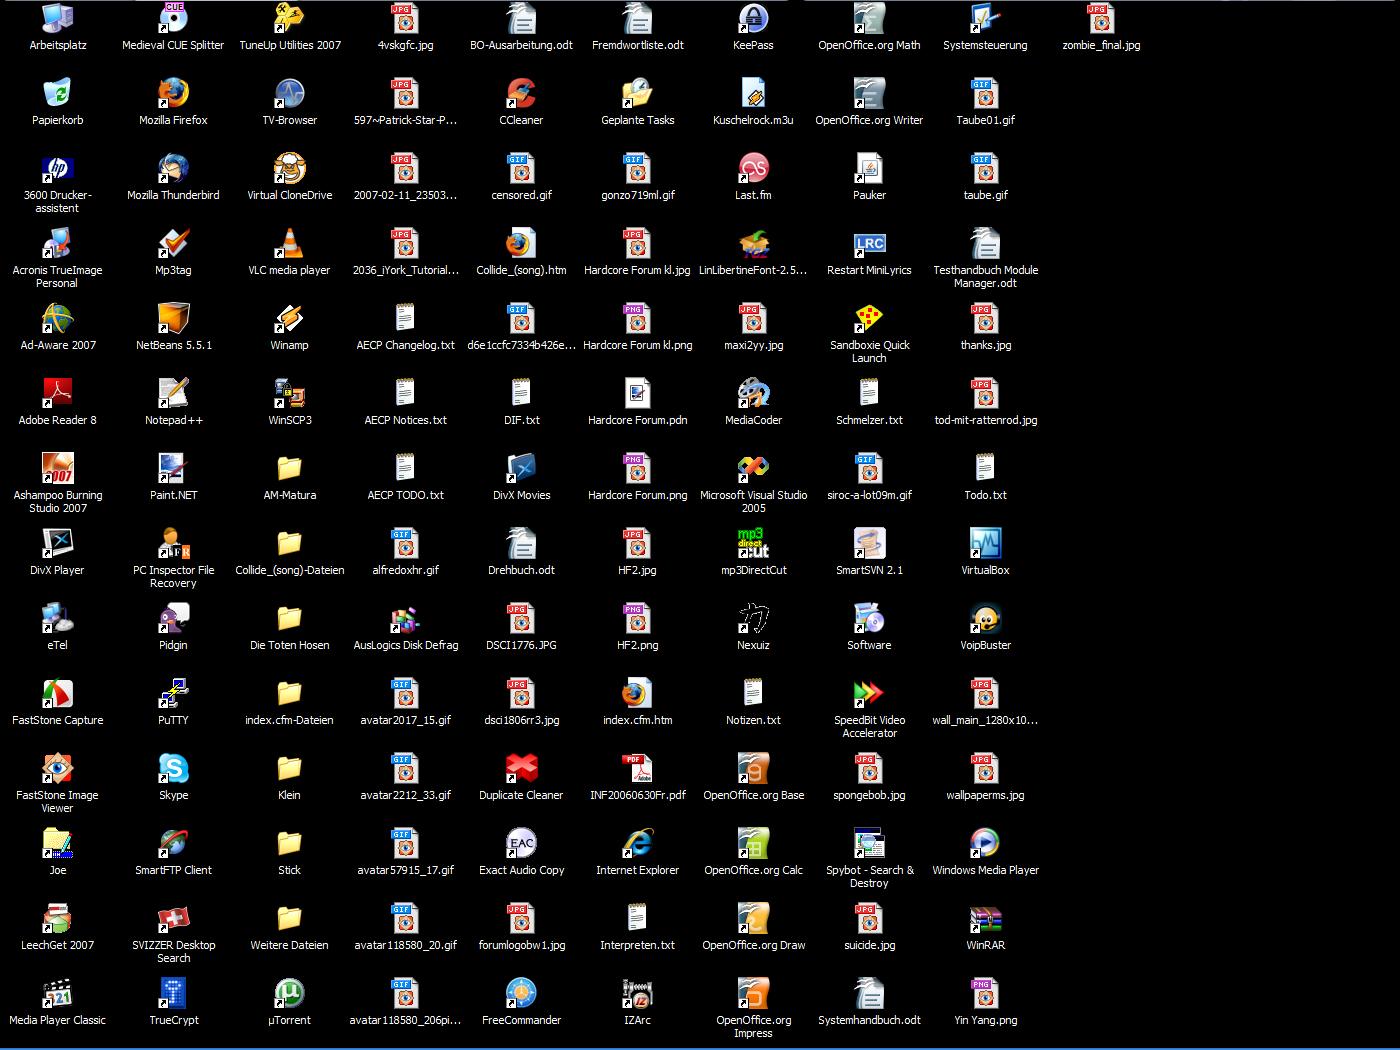Launch VoipBuster

pyautogui.click(x=986, y=618)
